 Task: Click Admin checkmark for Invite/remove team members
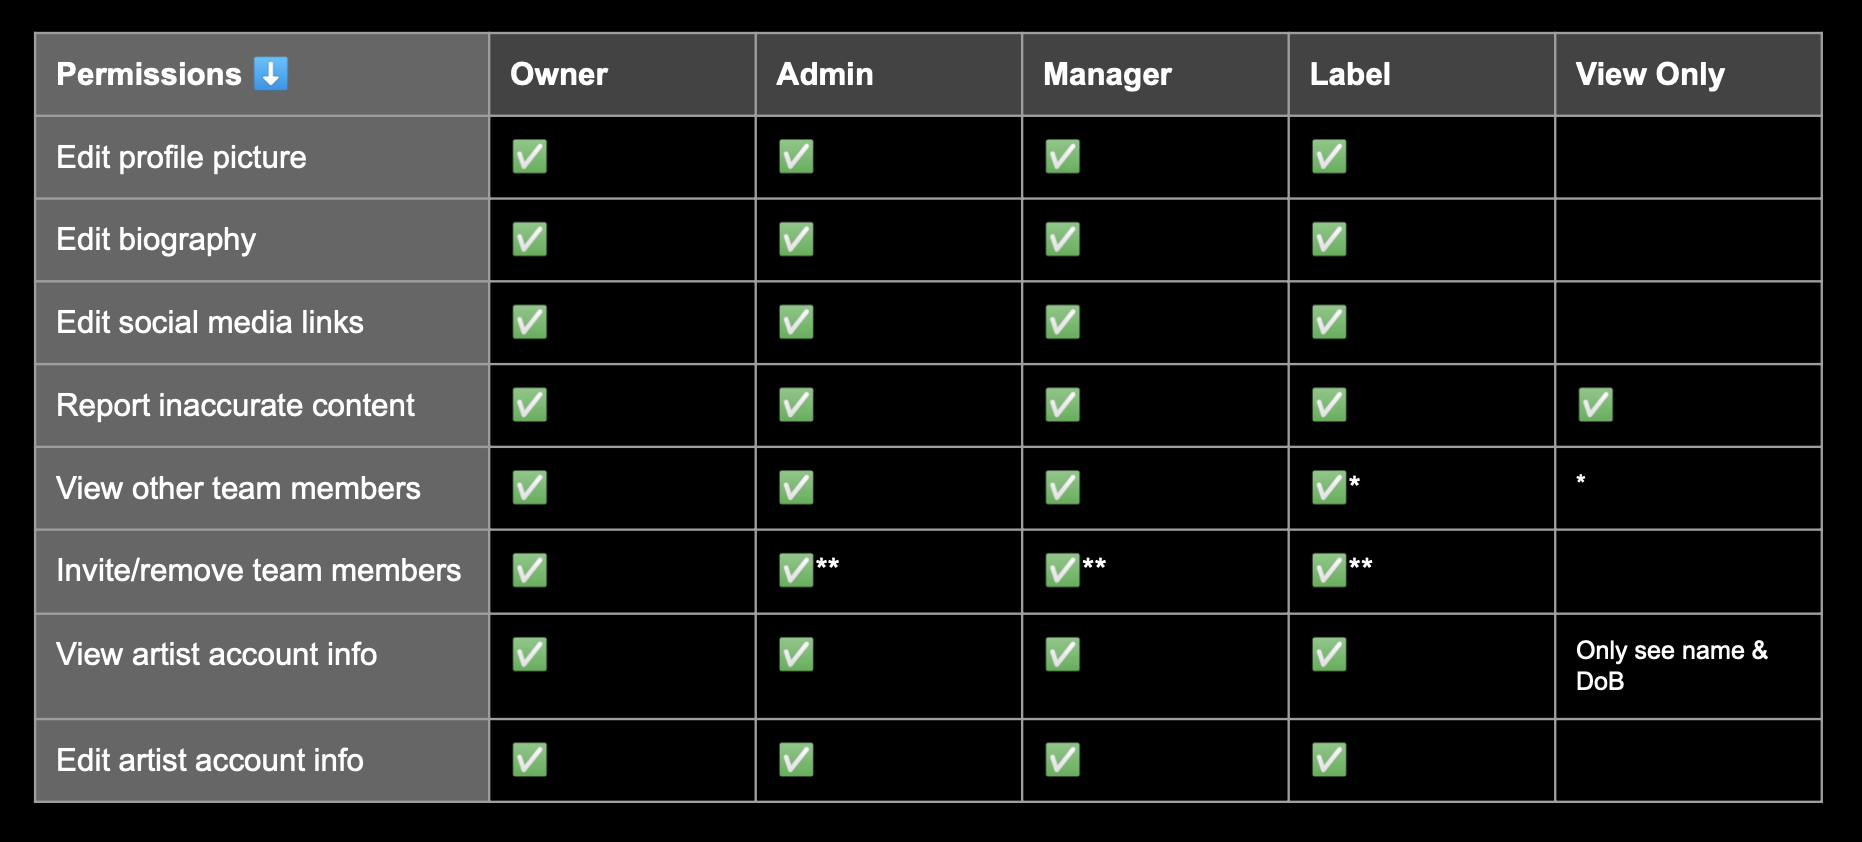coord(796,570)
